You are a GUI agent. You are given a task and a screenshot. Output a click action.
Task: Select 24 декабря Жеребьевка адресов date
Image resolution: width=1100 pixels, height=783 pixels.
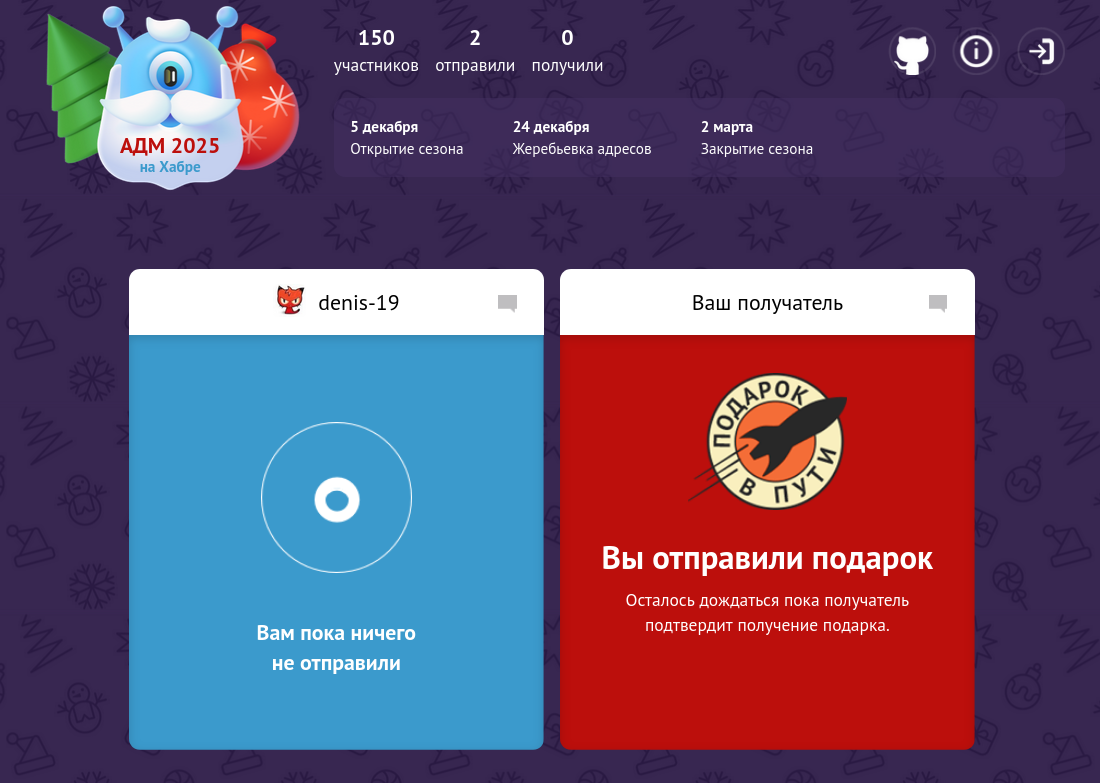[x=582, y=138]
